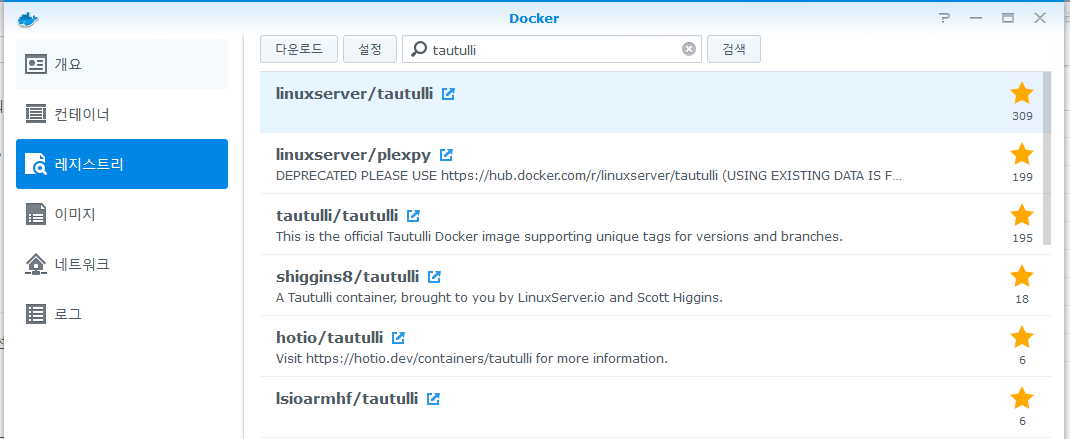The height and width of the screenshot is (439, 1070).
Task: Click the star icon for hotio/tautulli
Action: [x=1022, y=337]
